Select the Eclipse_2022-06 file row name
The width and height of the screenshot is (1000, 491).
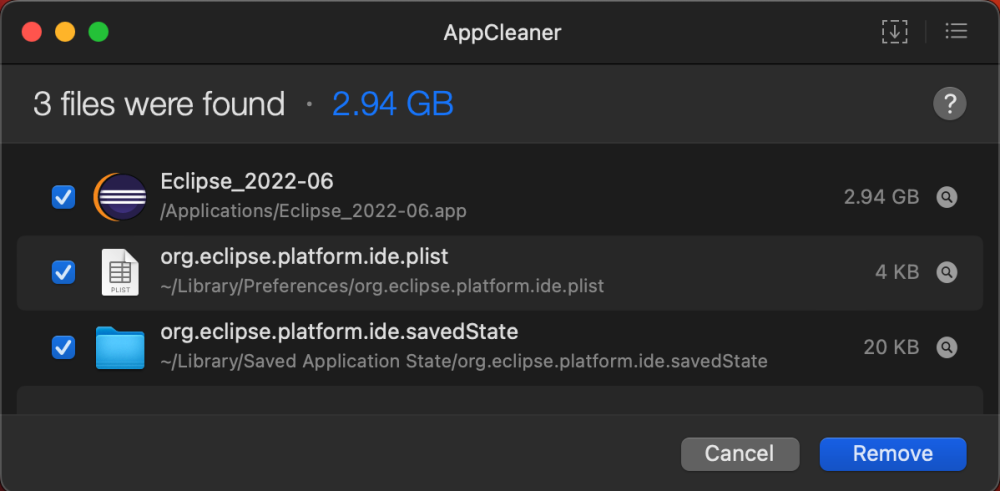coord(247,182)
